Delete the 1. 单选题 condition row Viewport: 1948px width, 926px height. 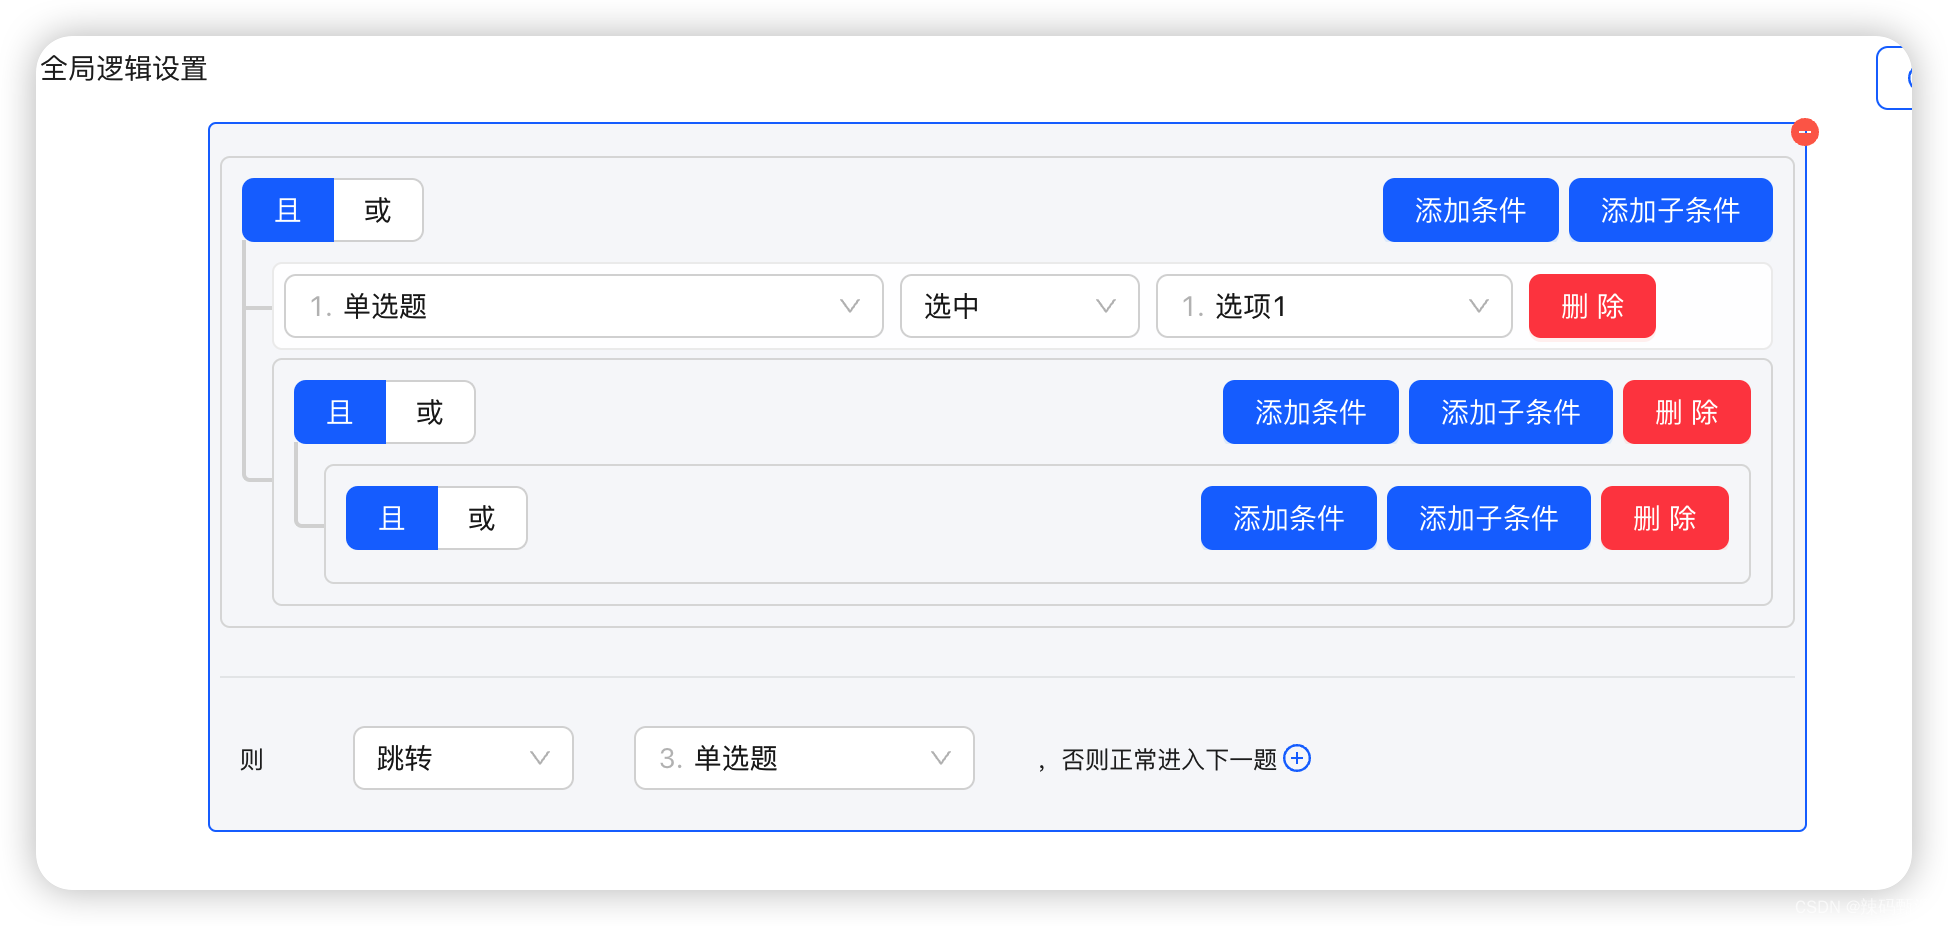pyautogui.click(x=1592, y=306)
